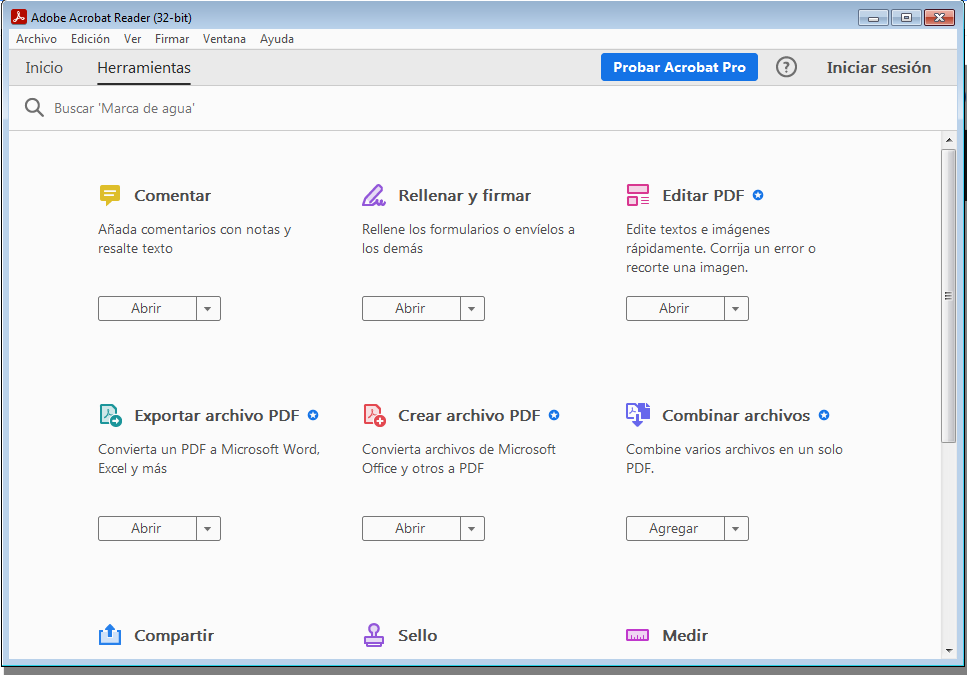Screen dimensions: 967x675
Task: Click the Editar PDF layout icon
Action: 638,195
